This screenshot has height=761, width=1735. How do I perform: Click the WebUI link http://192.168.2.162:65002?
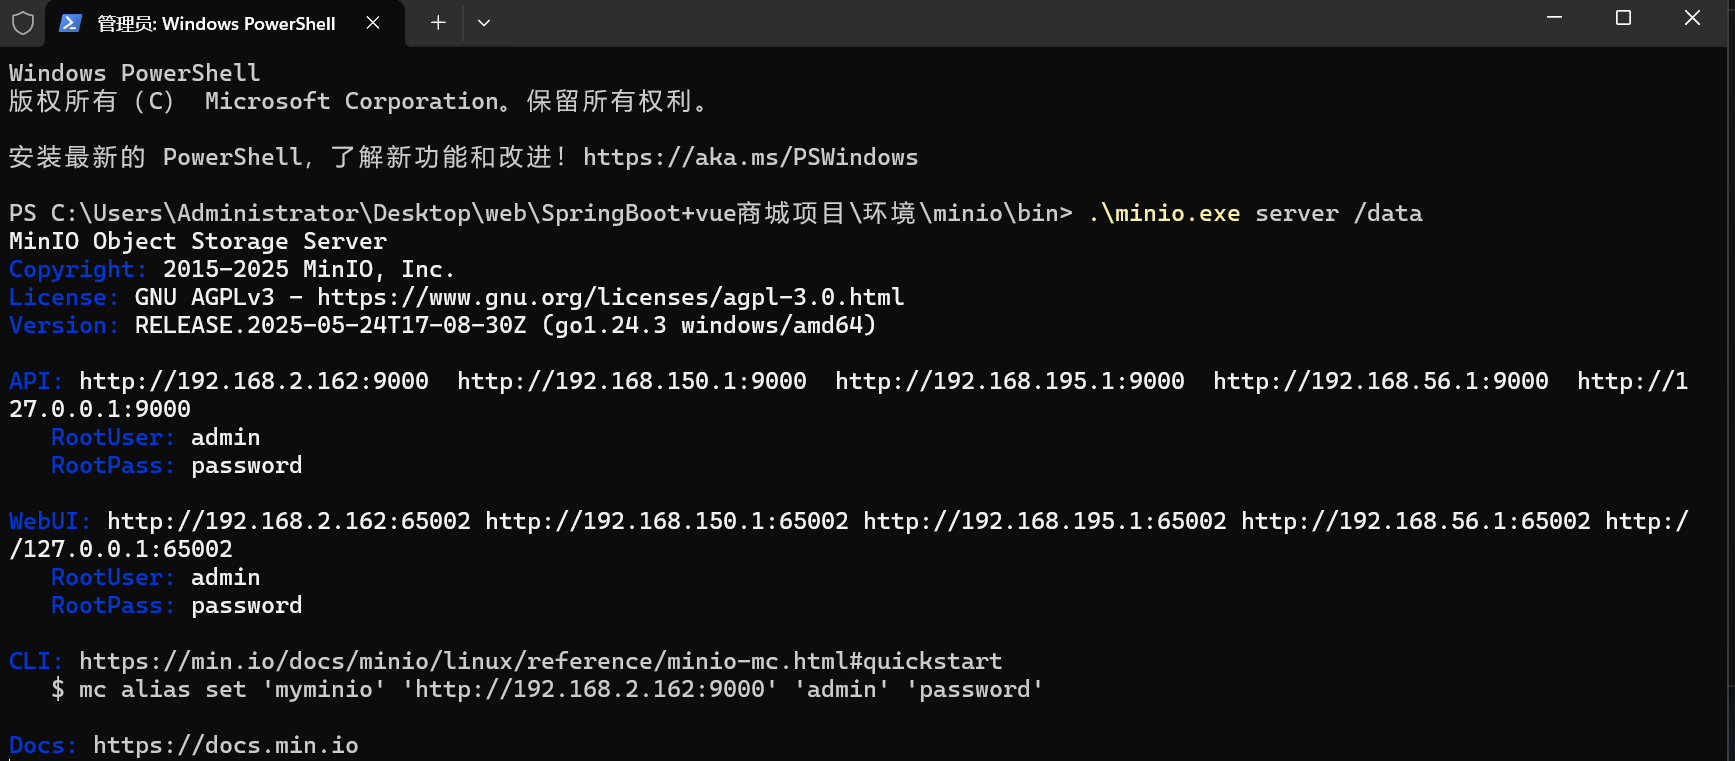288,521
